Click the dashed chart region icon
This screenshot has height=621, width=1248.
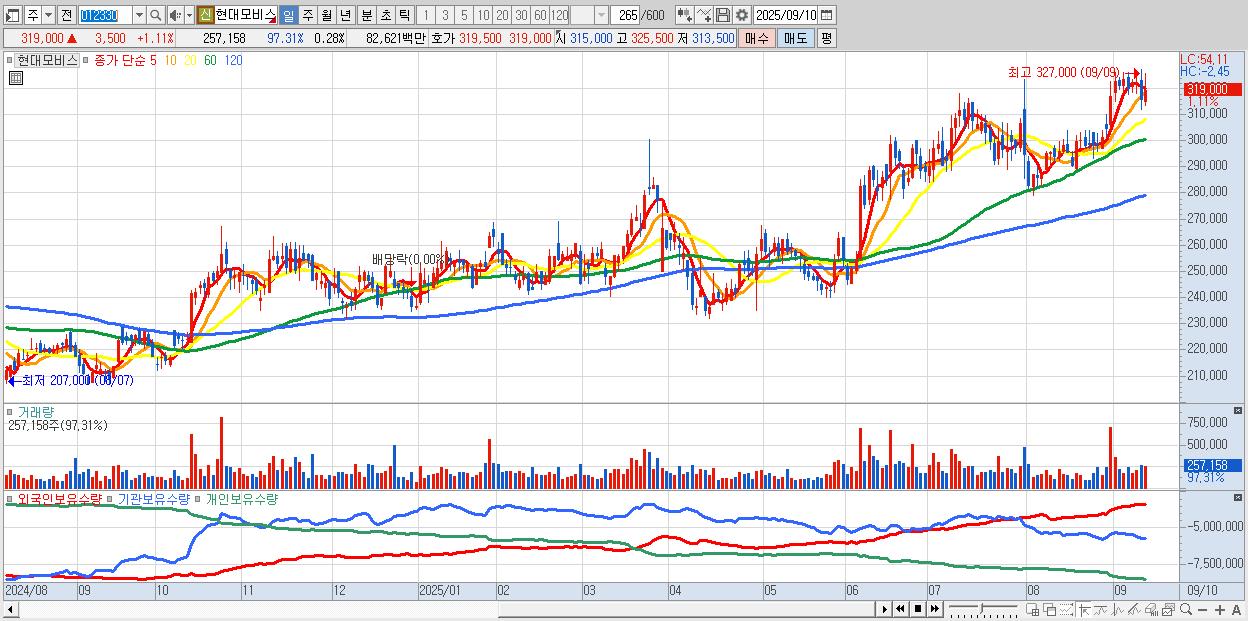(x=1066, y=609)
